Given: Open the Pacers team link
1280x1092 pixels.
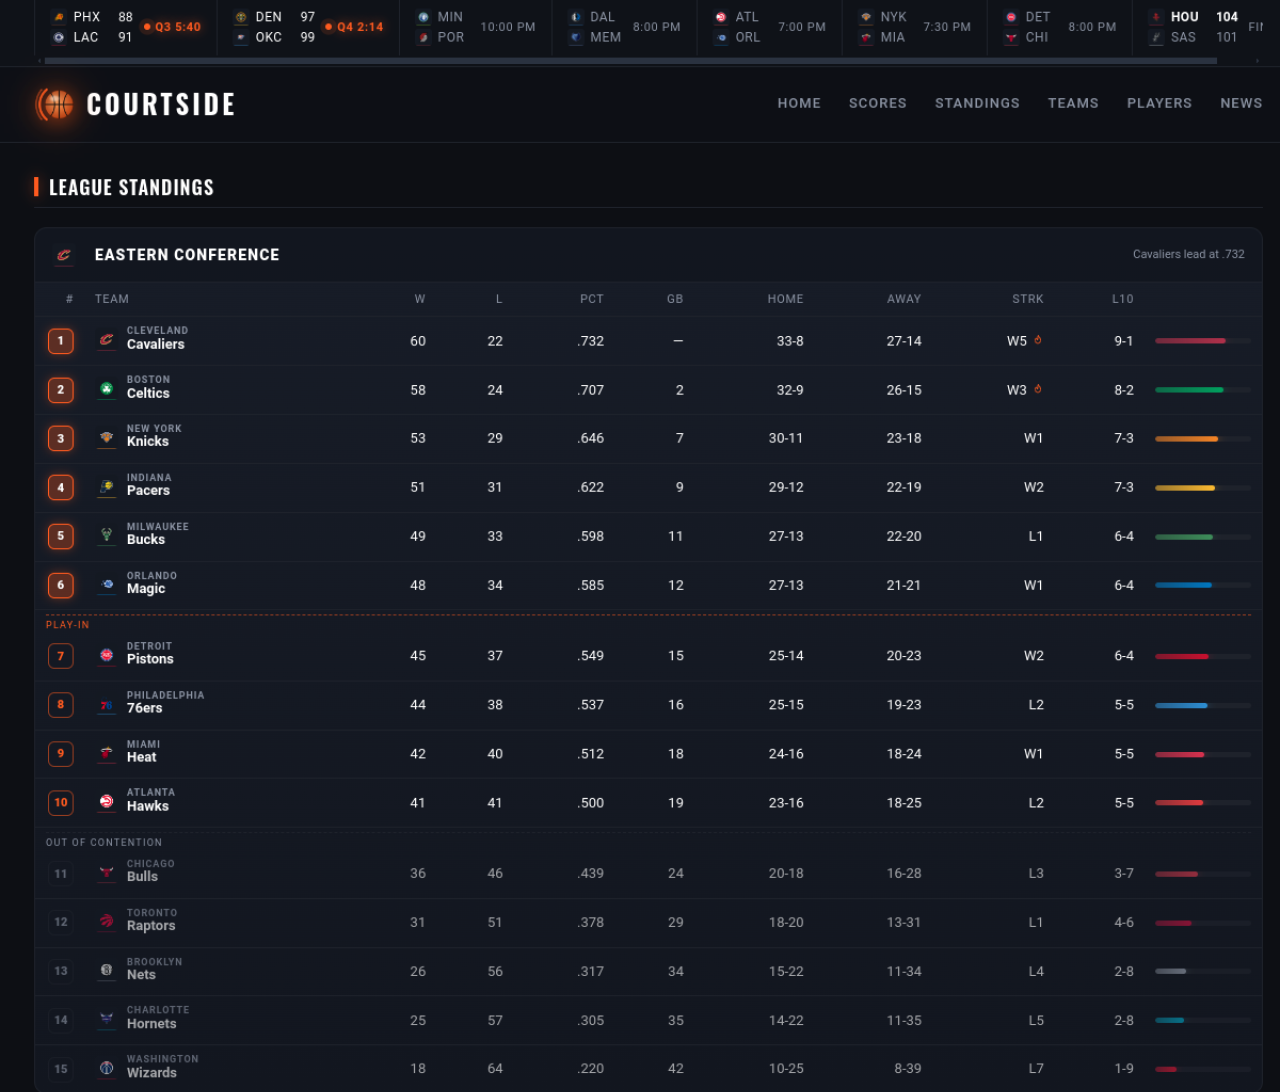Looking at the screenshot, I should pyautogui.click(x=148, y=490).
